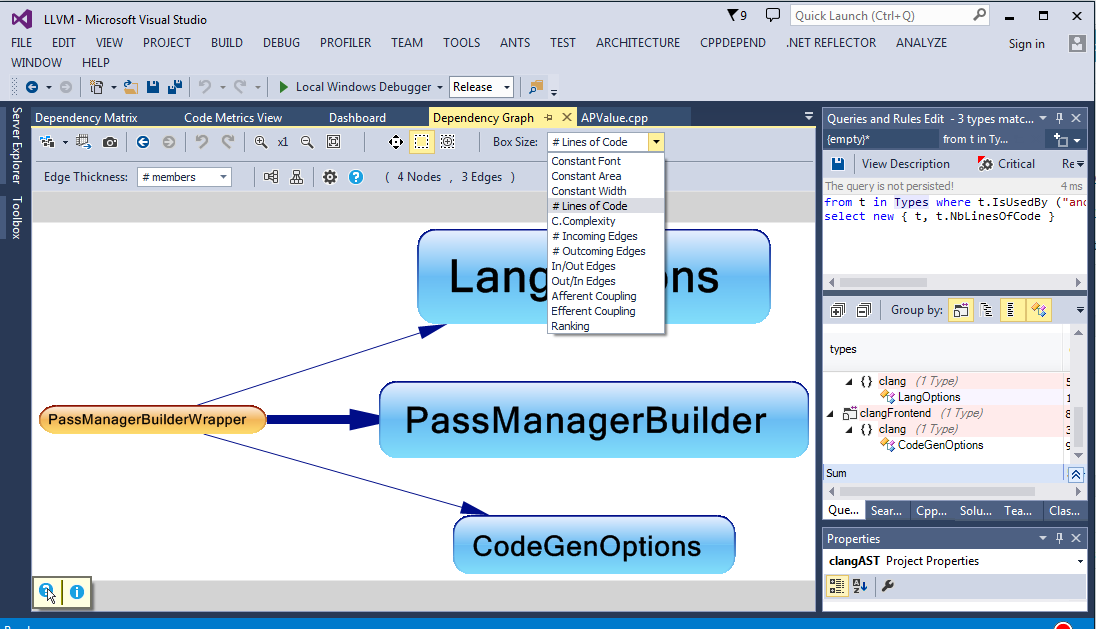Go back in graph navigation history
This screenshot has width=1096, height=629.
point(143,142)
